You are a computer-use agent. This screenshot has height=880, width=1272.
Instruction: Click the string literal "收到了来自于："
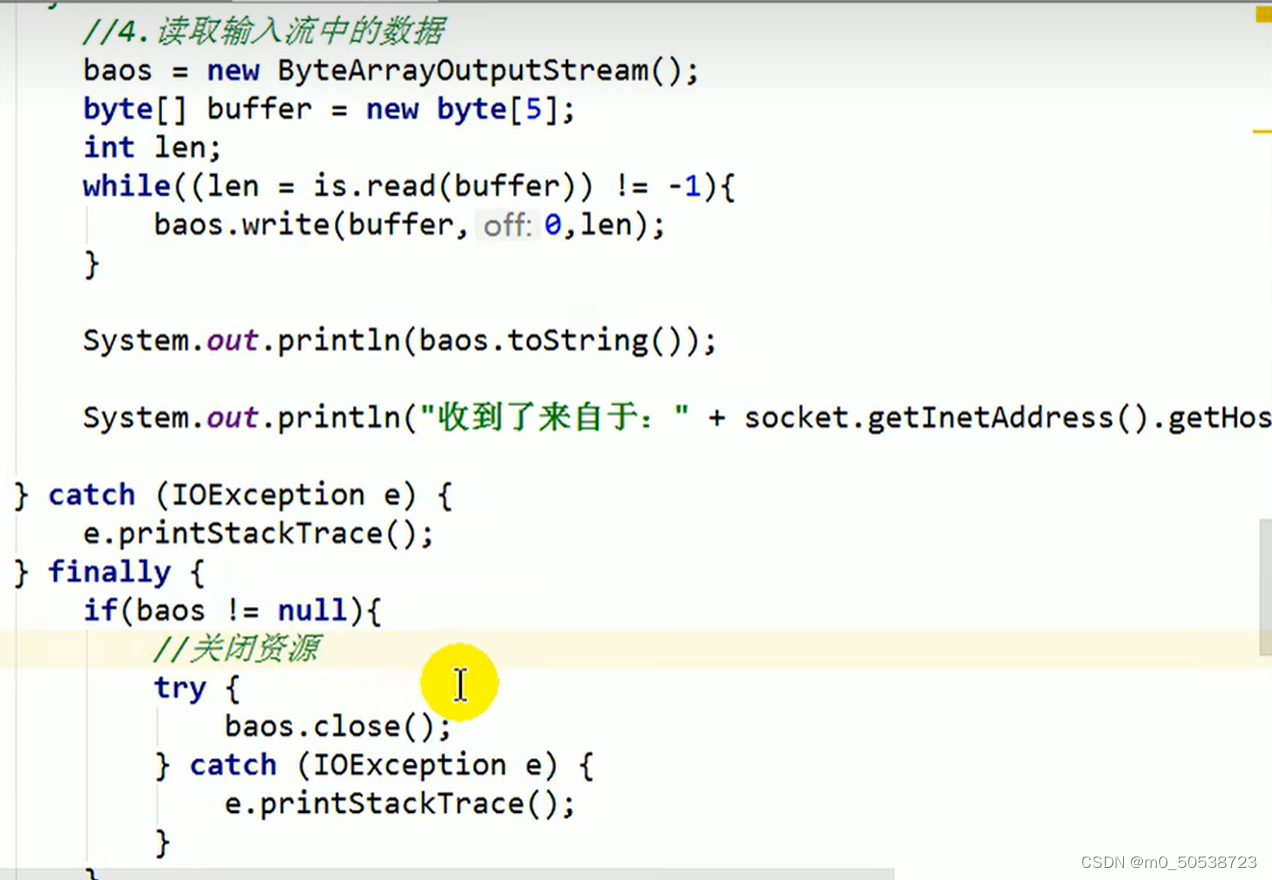click(554, 417)
